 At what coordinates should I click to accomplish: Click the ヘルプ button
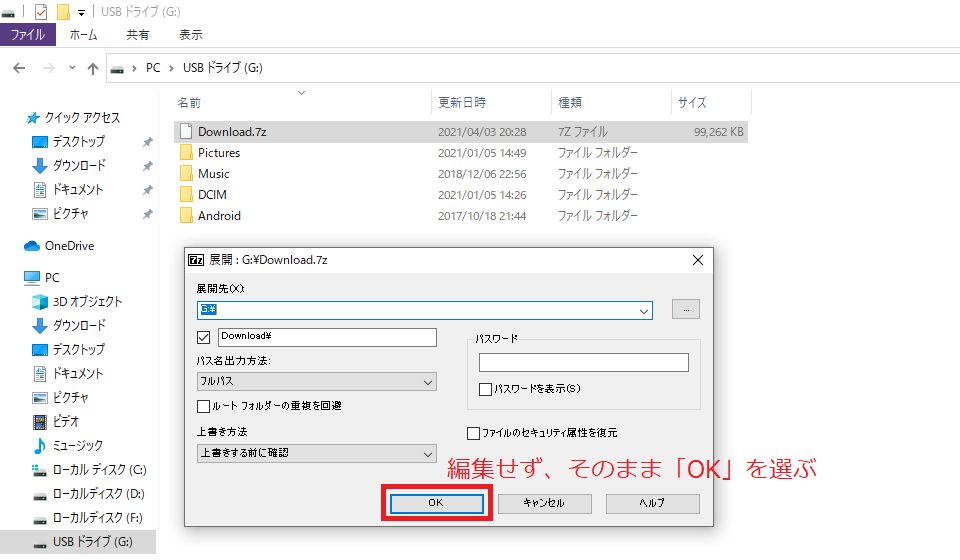click(x=653, y=503)
